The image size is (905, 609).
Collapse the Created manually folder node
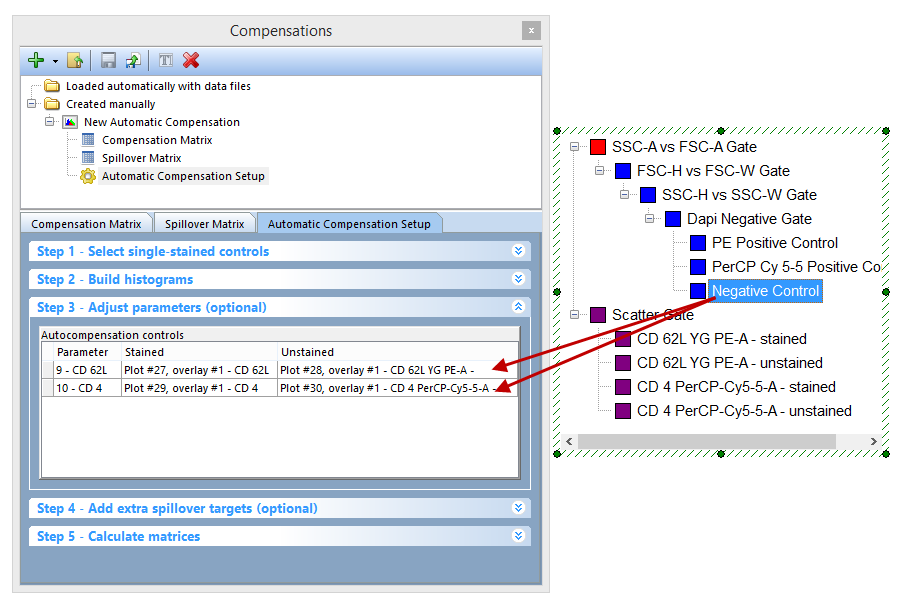tap(32, 104)
